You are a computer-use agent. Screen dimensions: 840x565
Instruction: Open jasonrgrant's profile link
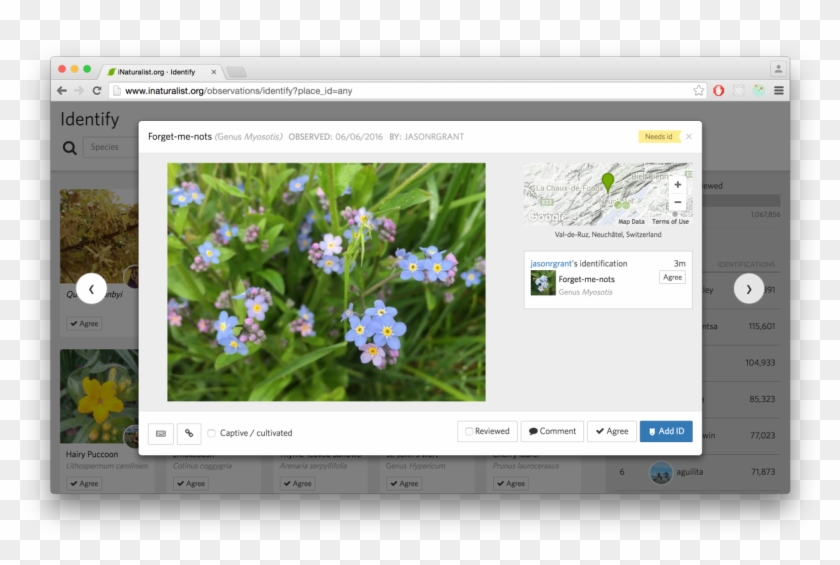tap(548, 263)
